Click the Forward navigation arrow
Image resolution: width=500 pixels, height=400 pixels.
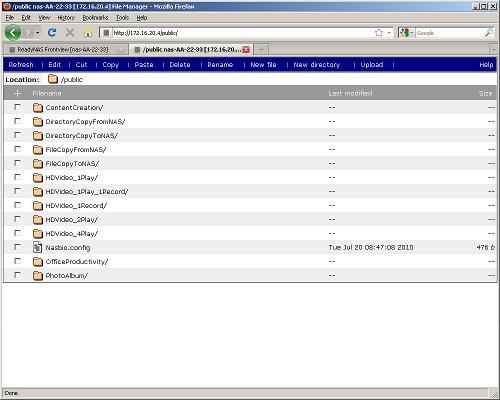click(28, 33)
